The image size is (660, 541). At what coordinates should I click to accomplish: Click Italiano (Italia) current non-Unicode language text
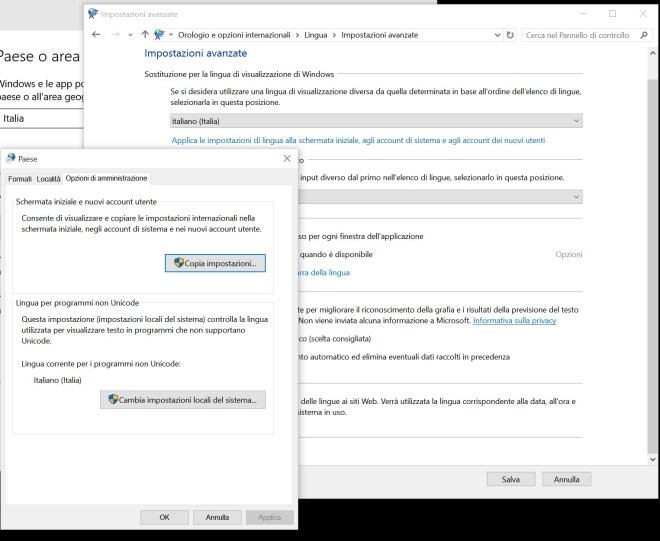pyautogui.click(x=58, y=380)
